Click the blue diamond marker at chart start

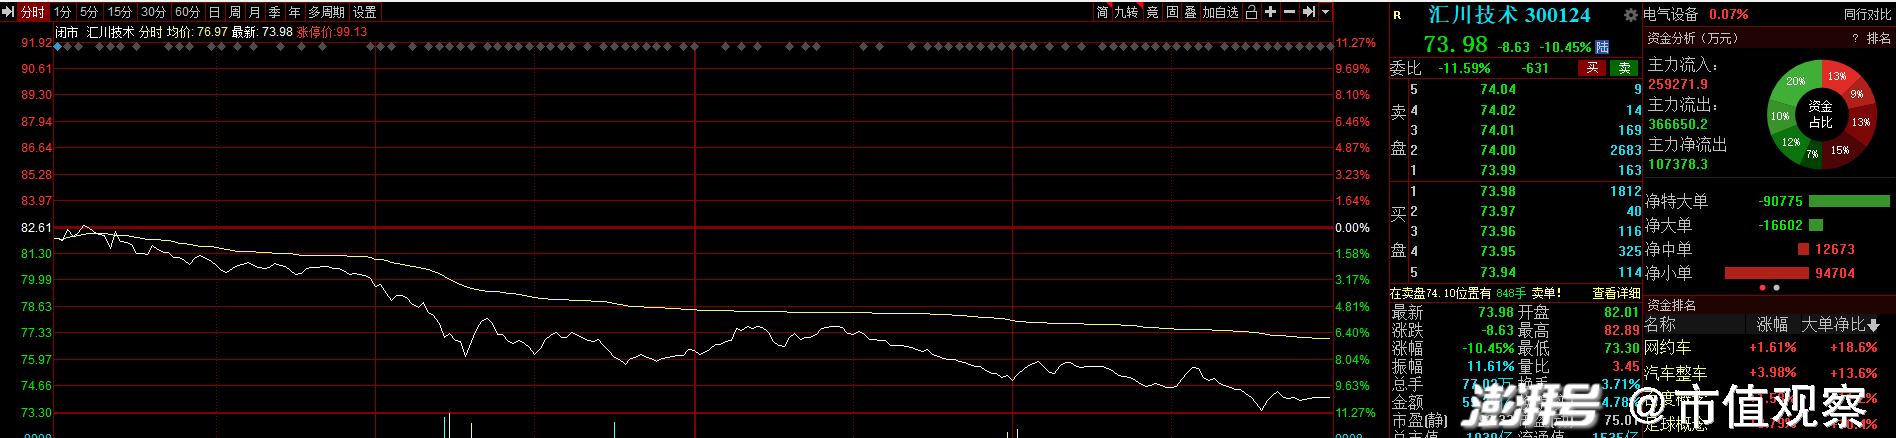(x=58, y=46)
